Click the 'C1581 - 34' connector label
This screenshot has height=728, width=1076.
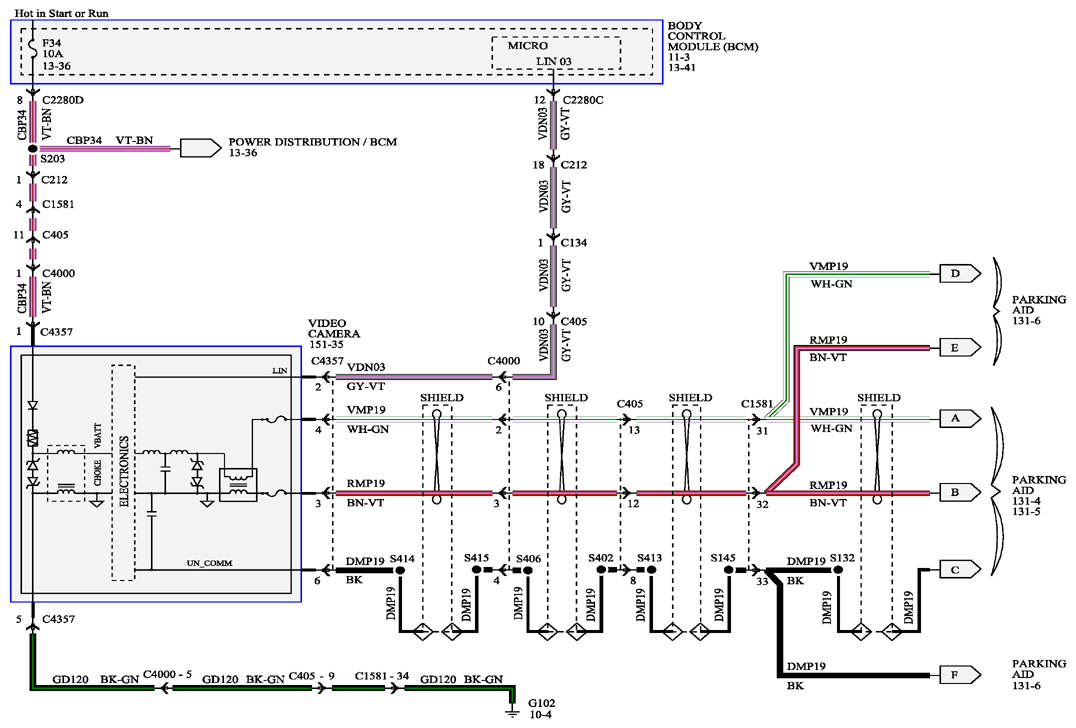point(382,676)
